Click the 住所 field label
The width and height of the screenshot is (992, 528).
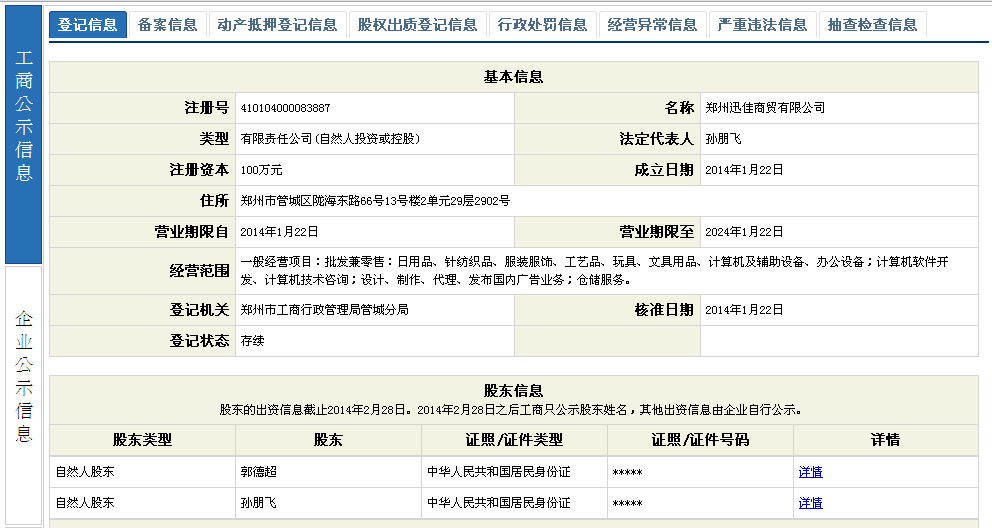pyautogui.click(x=214, y=201)
